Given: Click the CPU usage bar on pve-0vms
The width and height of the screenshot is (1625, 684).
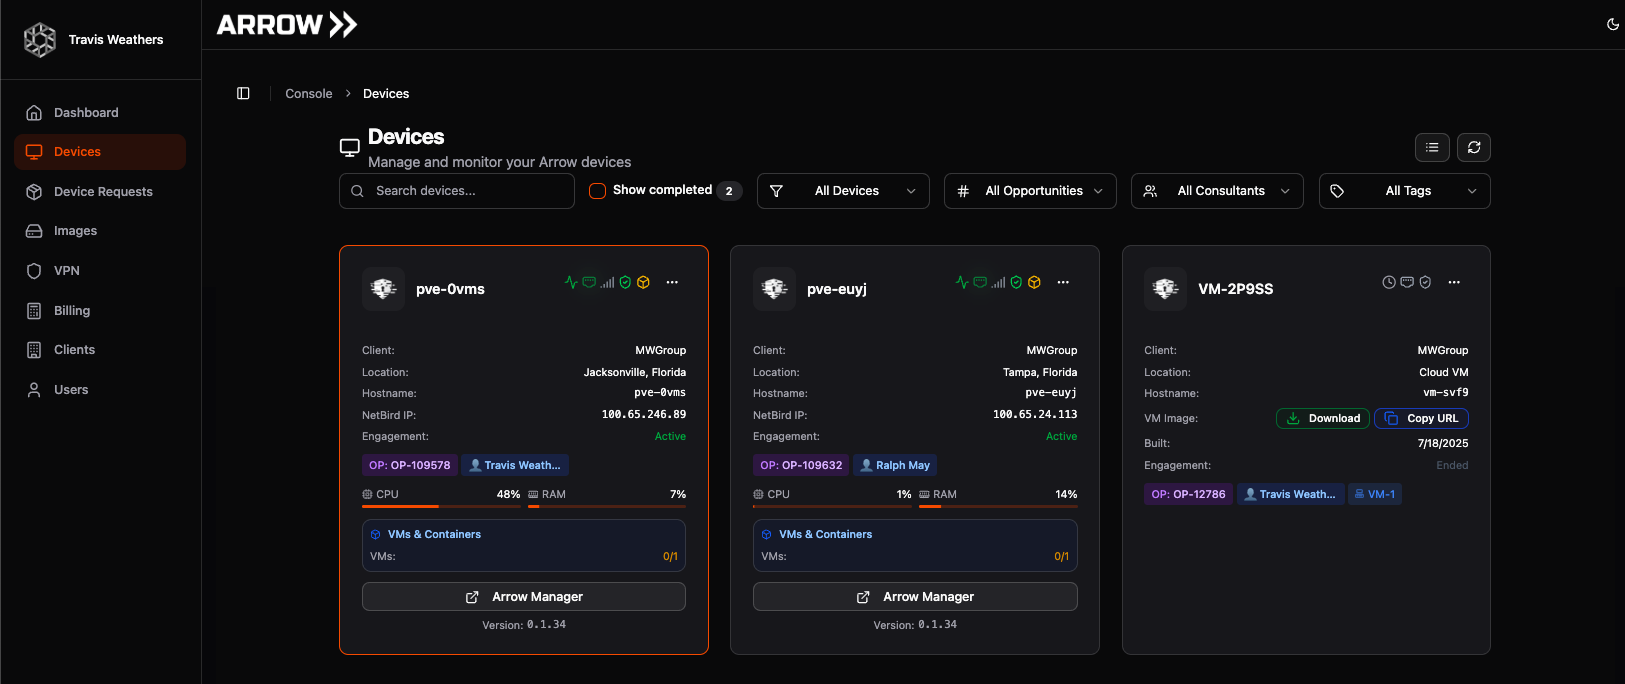Looking at the screenshot, I should 441,506.
